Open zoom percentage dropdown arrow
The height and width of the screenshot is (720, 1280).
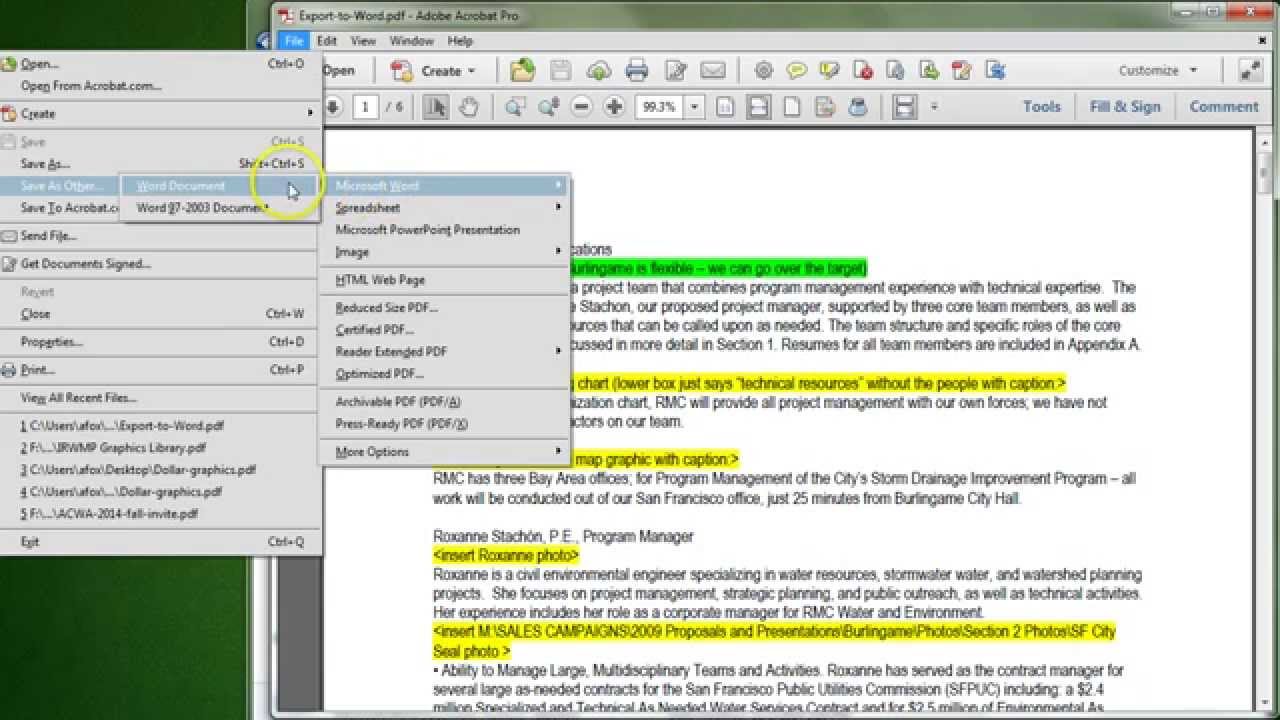point(694,106)
